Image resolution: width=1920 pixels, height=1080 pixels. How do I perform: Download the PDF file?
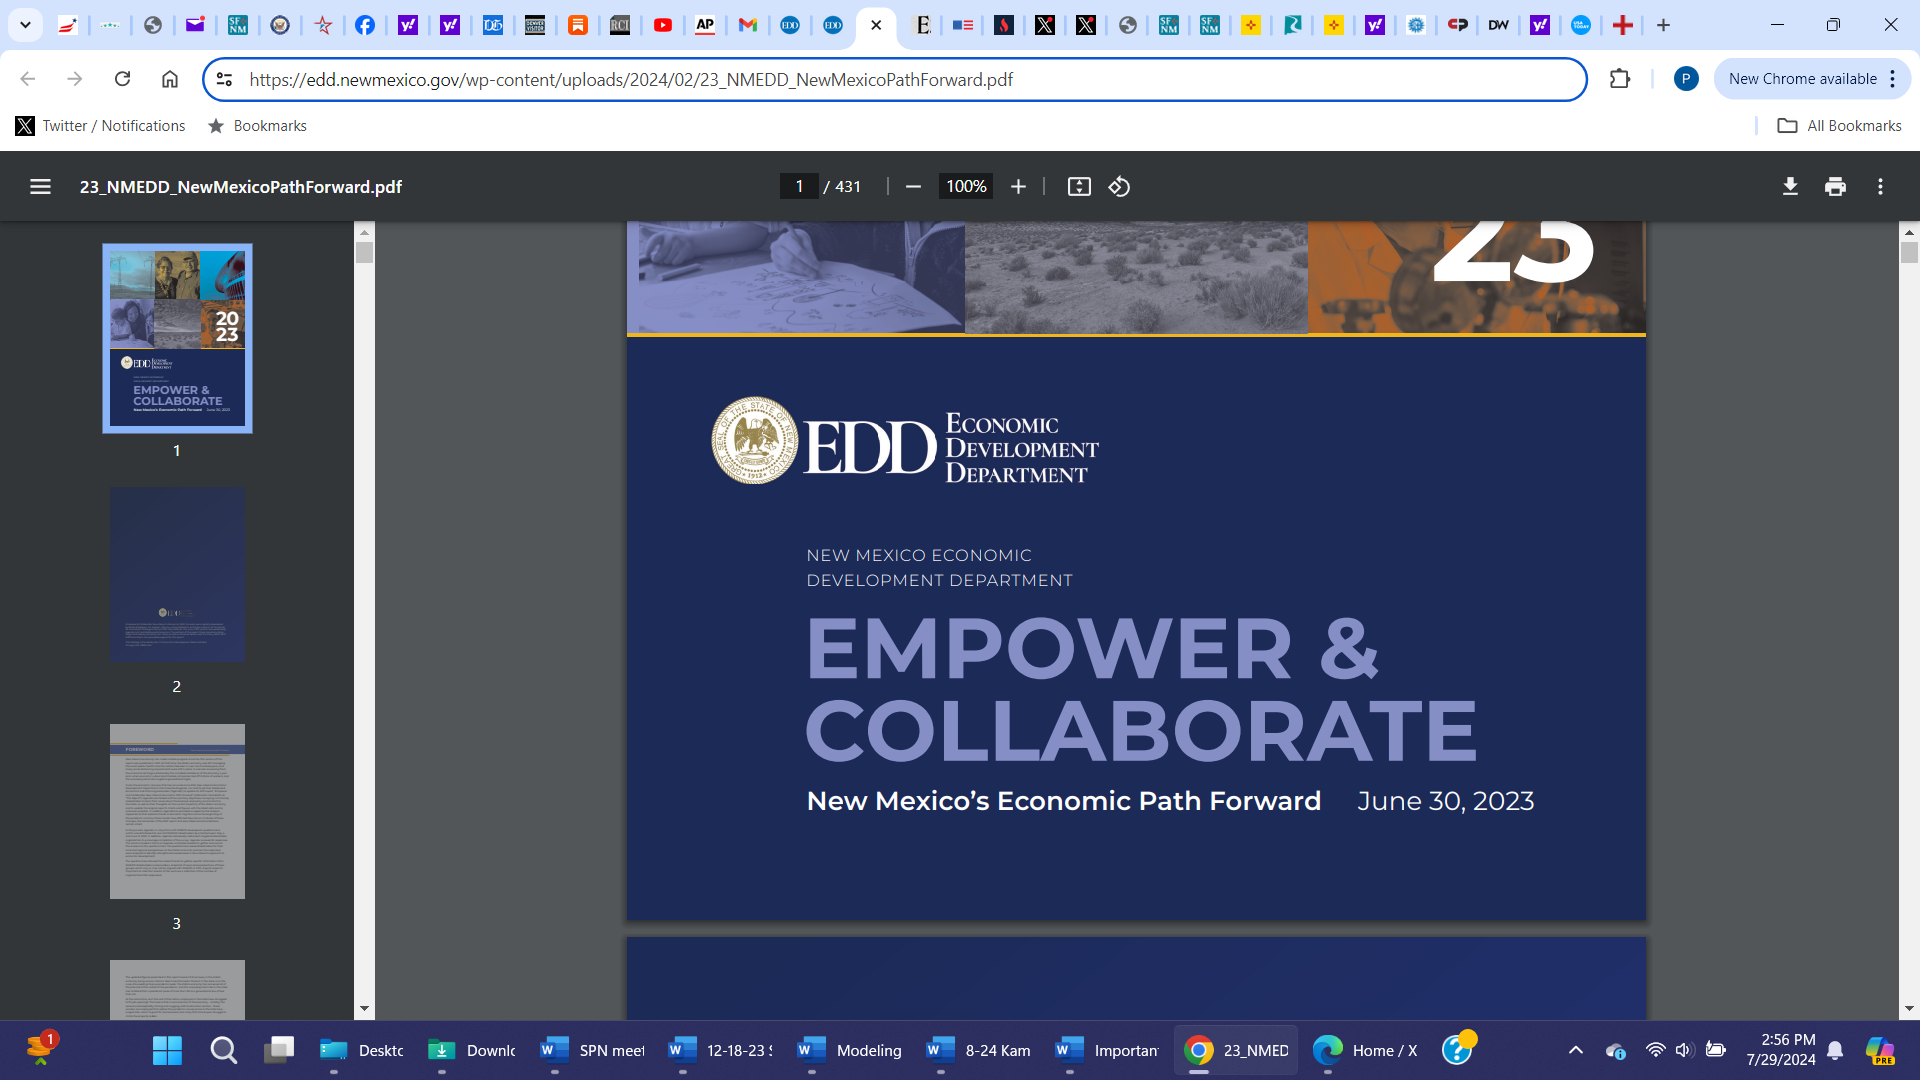[x=1790, y=187]
